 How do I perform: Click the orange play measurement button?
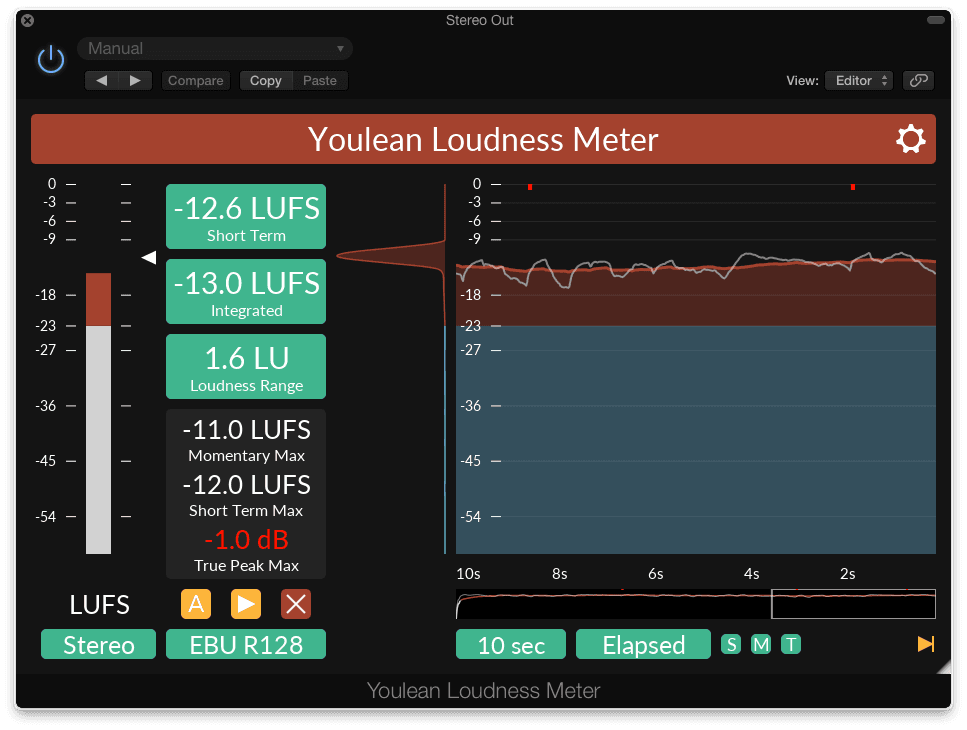coord(245,604)
